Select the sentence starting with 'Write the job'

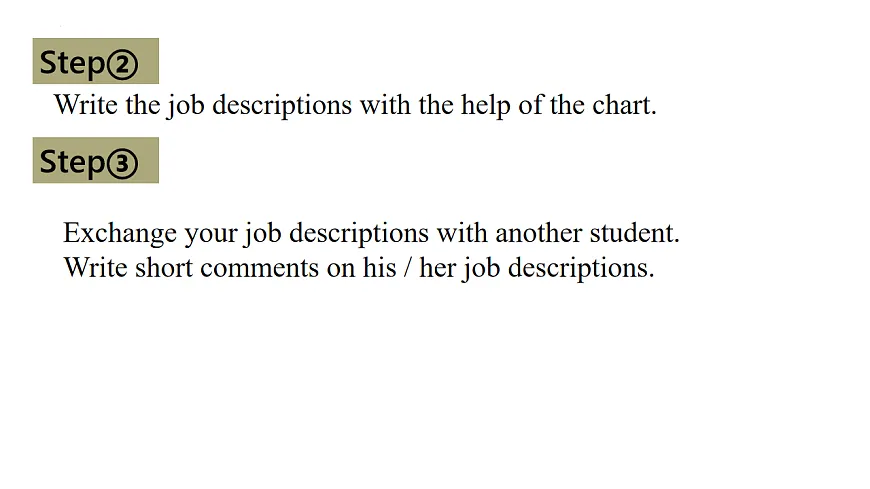click(x=355, y=105)
